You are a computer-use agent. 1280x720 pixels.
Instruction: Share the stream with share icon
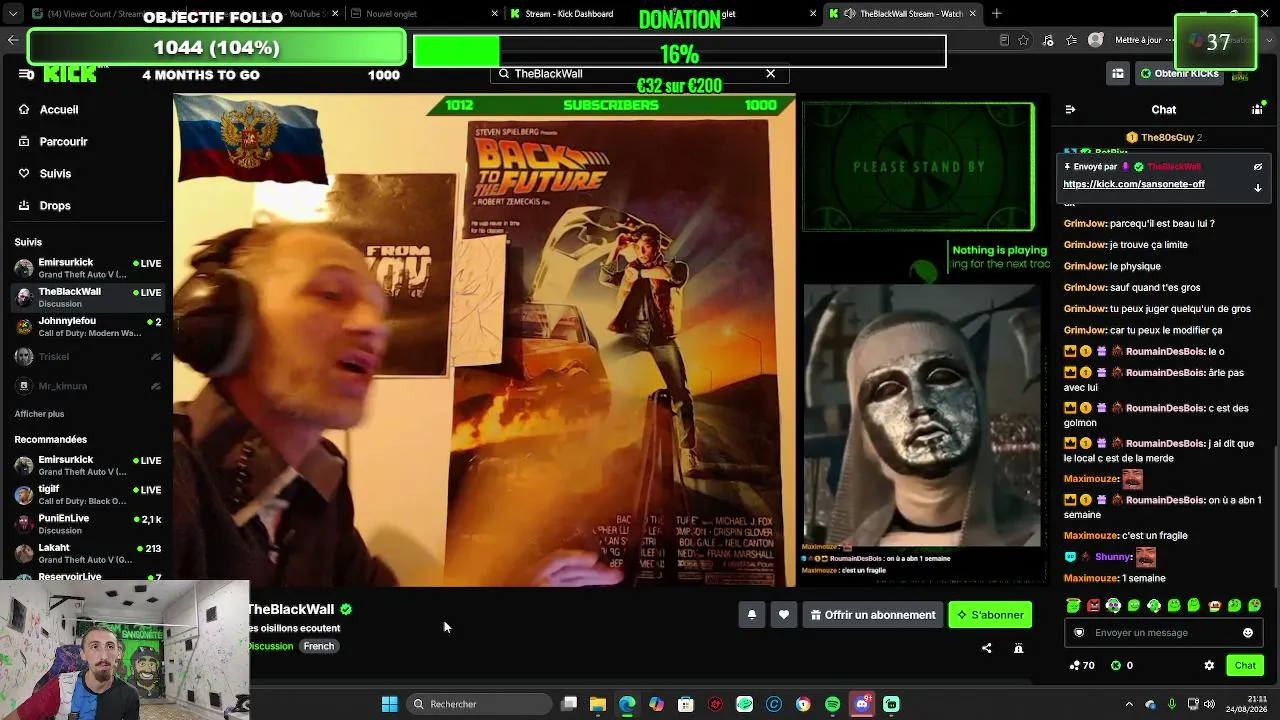click(987, 648)
